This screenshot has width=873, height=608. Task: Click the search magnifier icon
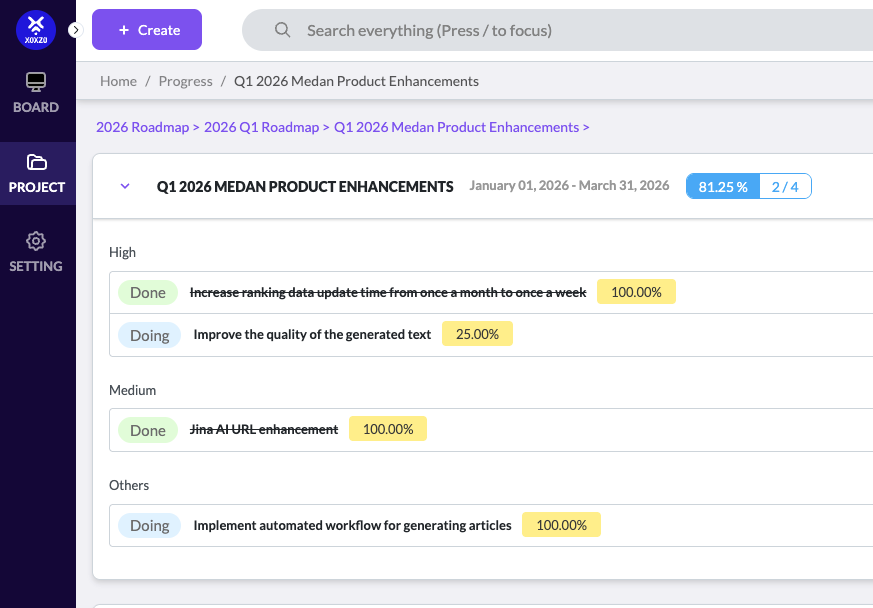tap(282, 30)
